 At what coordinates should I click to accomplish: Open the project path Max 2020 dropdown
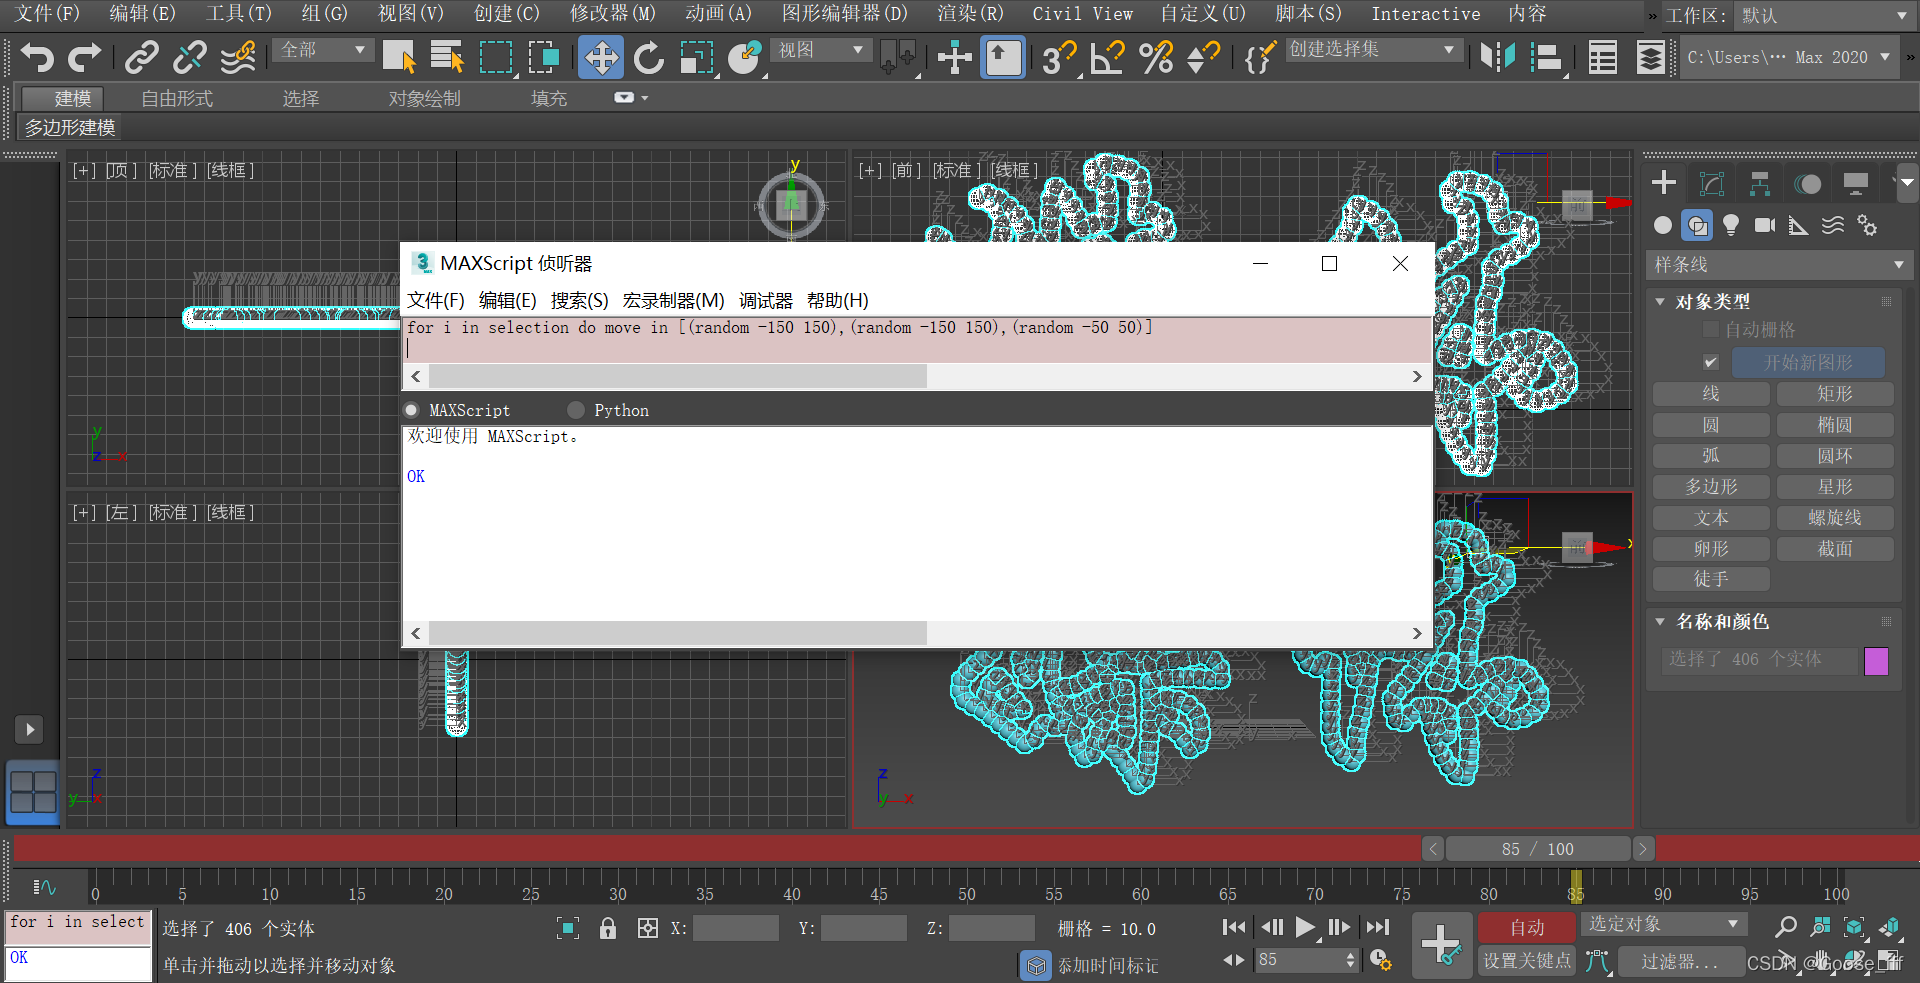1788,58
